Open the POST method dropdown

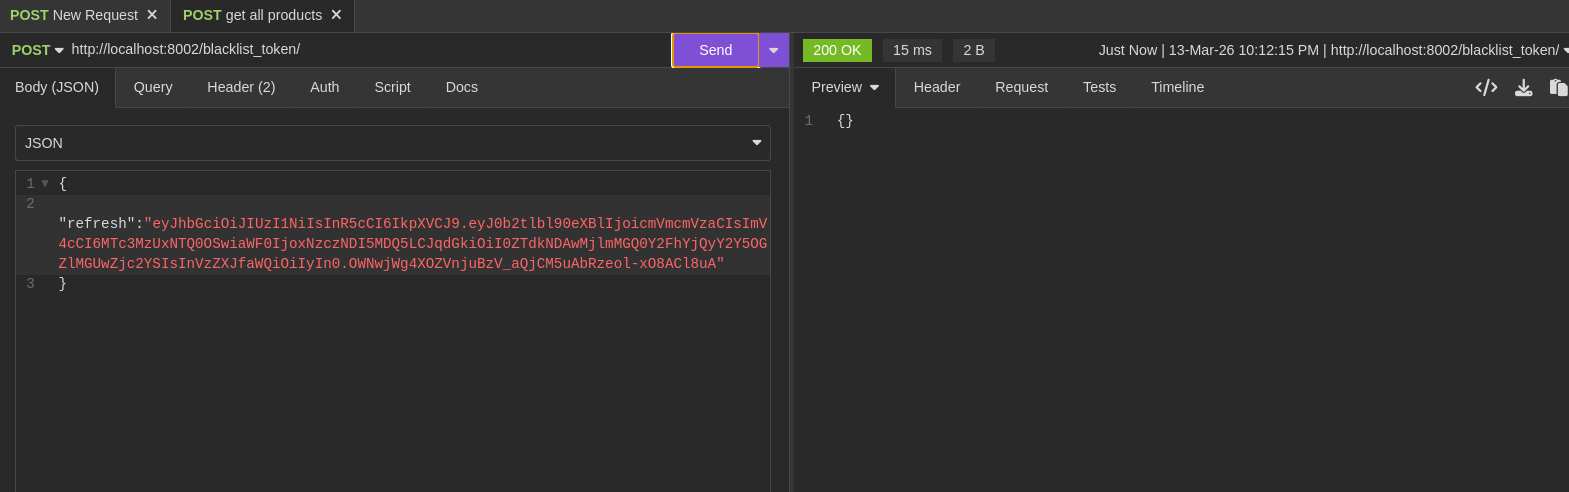click(x=38, y=50)
